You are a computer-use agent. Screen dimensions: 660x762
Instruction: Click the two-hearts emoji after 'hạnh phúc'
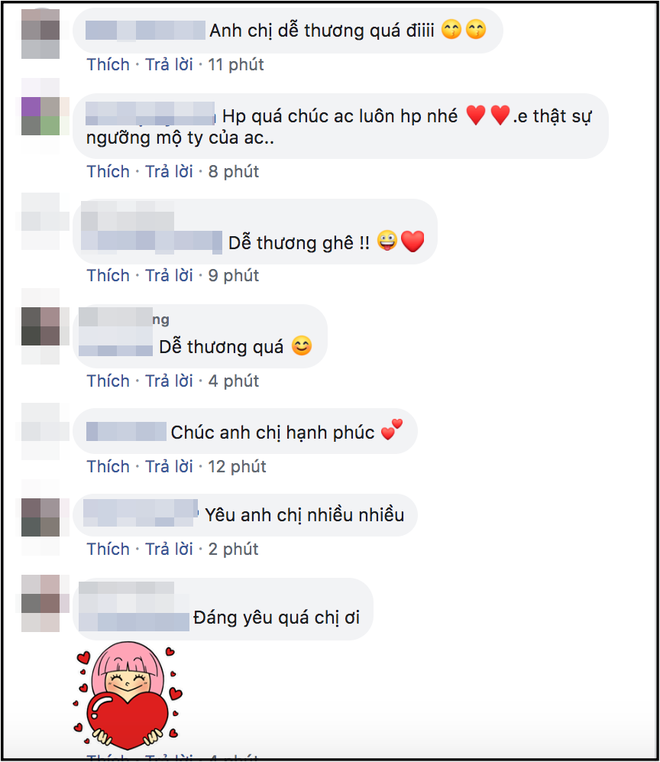[392, 430]
